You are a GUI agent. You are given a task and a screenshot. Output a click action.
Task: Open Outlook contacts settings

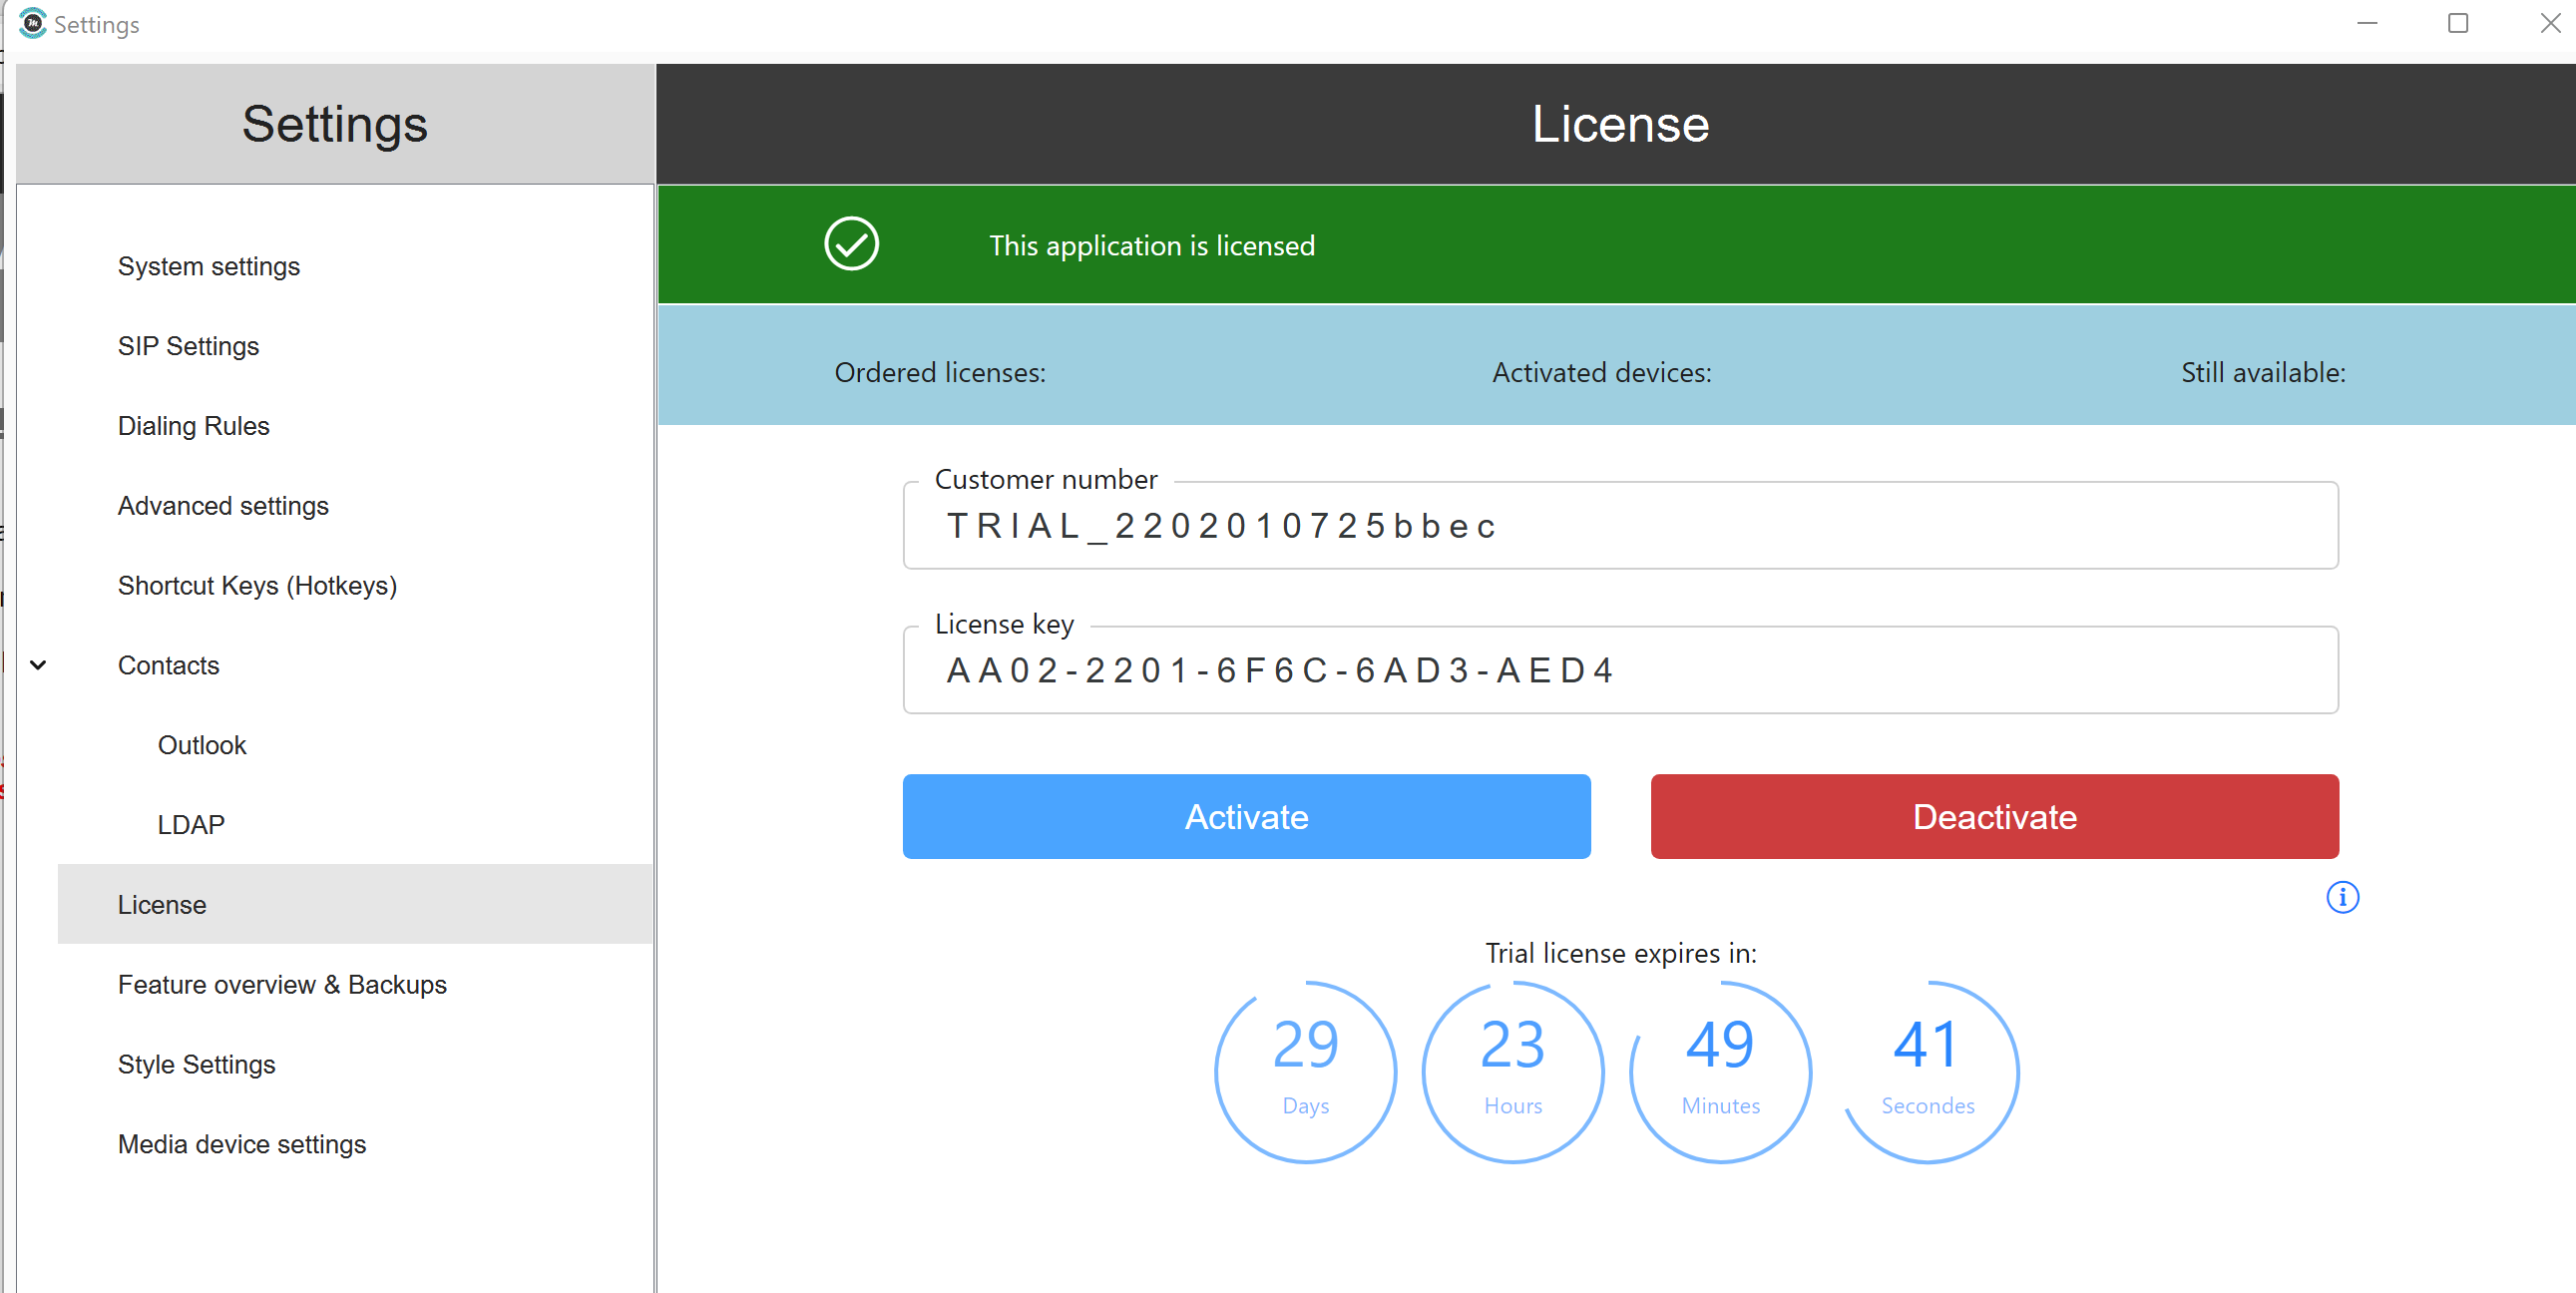[201, 745]
